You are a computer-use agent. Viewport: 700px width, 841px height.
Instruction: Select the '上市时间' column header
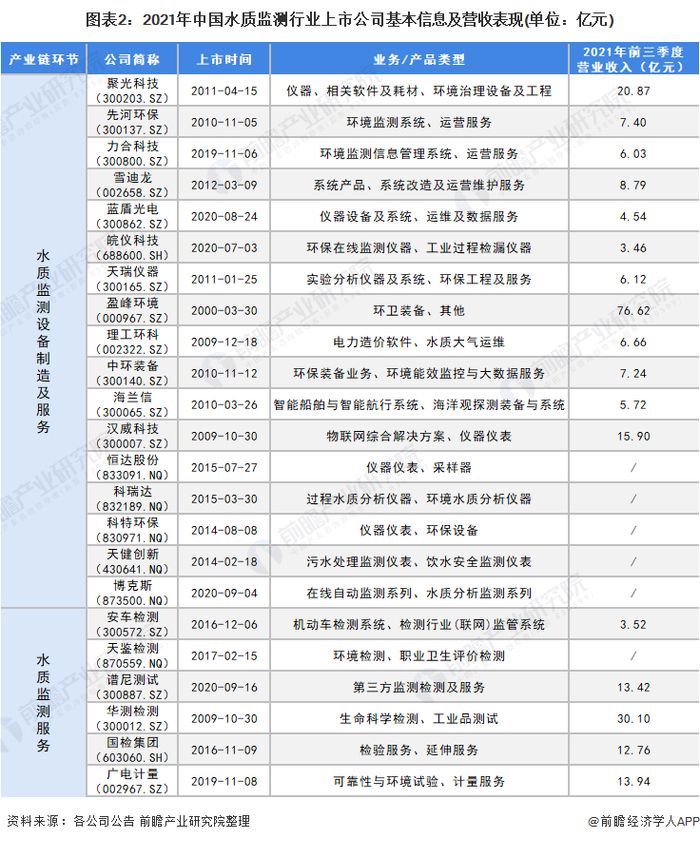click(224, 59)
